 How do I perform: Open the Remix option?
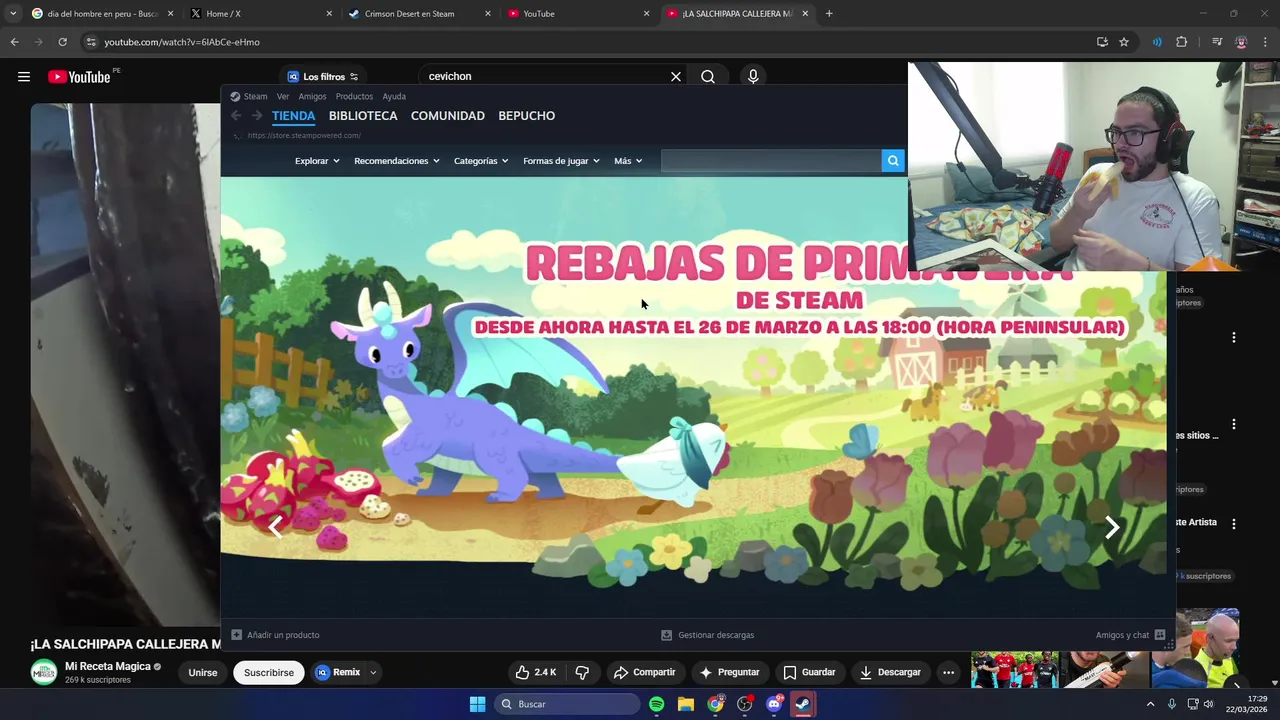coord(338,672)
